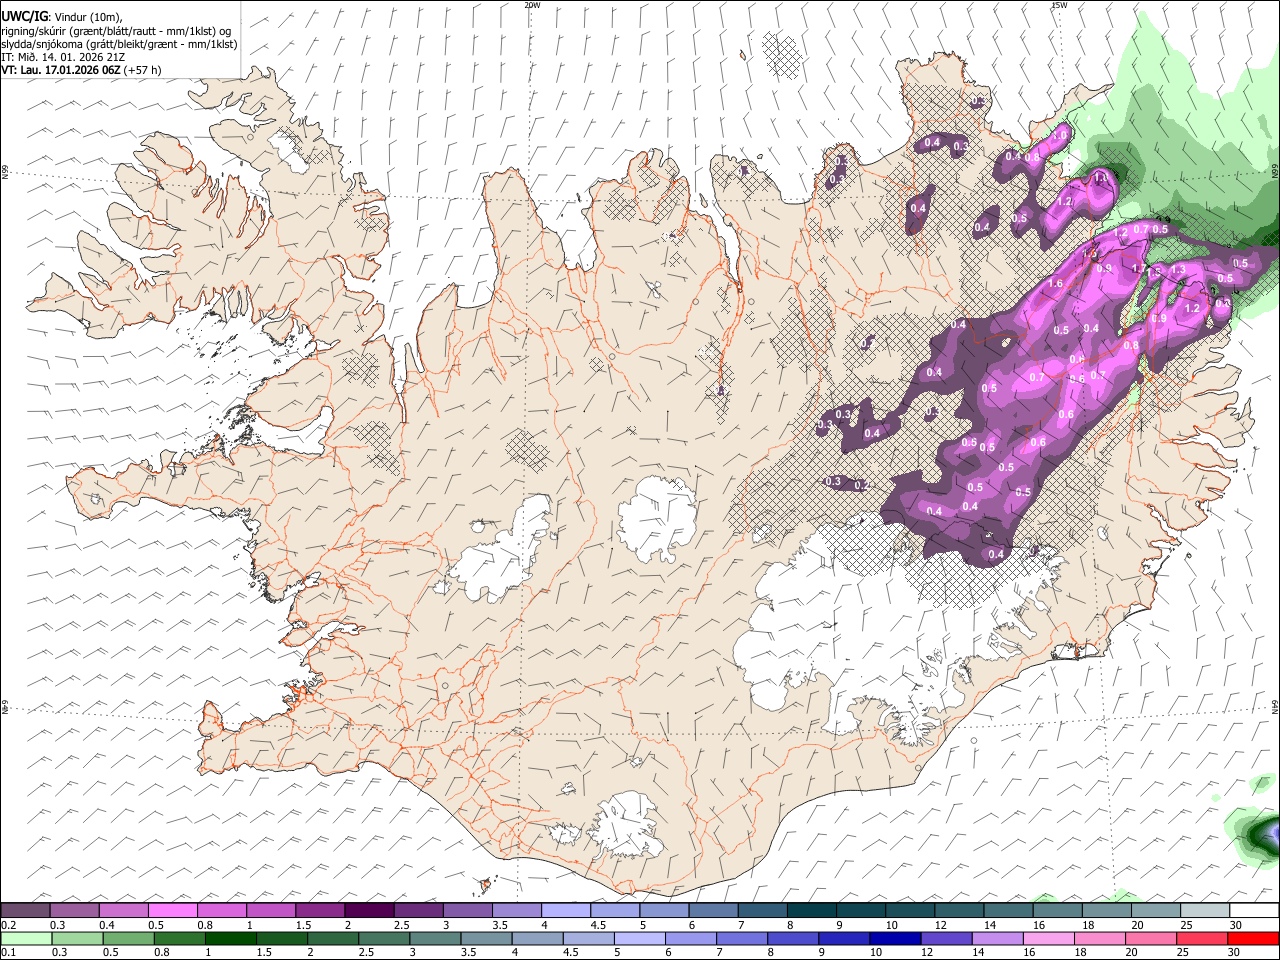1280x960 pixels.
Task: Click the 'UWC/IG' title text
Action: pos(25,15)
